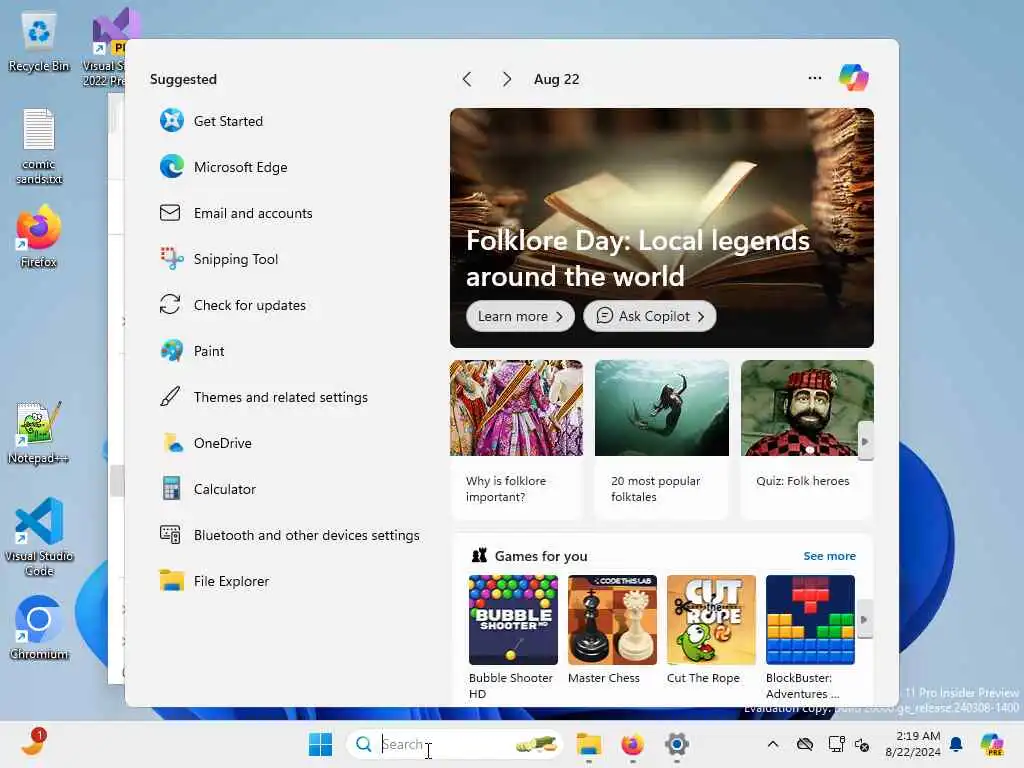Click the Aug 22 date label
The height and width of the screenshot is (768, 1024).
[x=556, y=79]
